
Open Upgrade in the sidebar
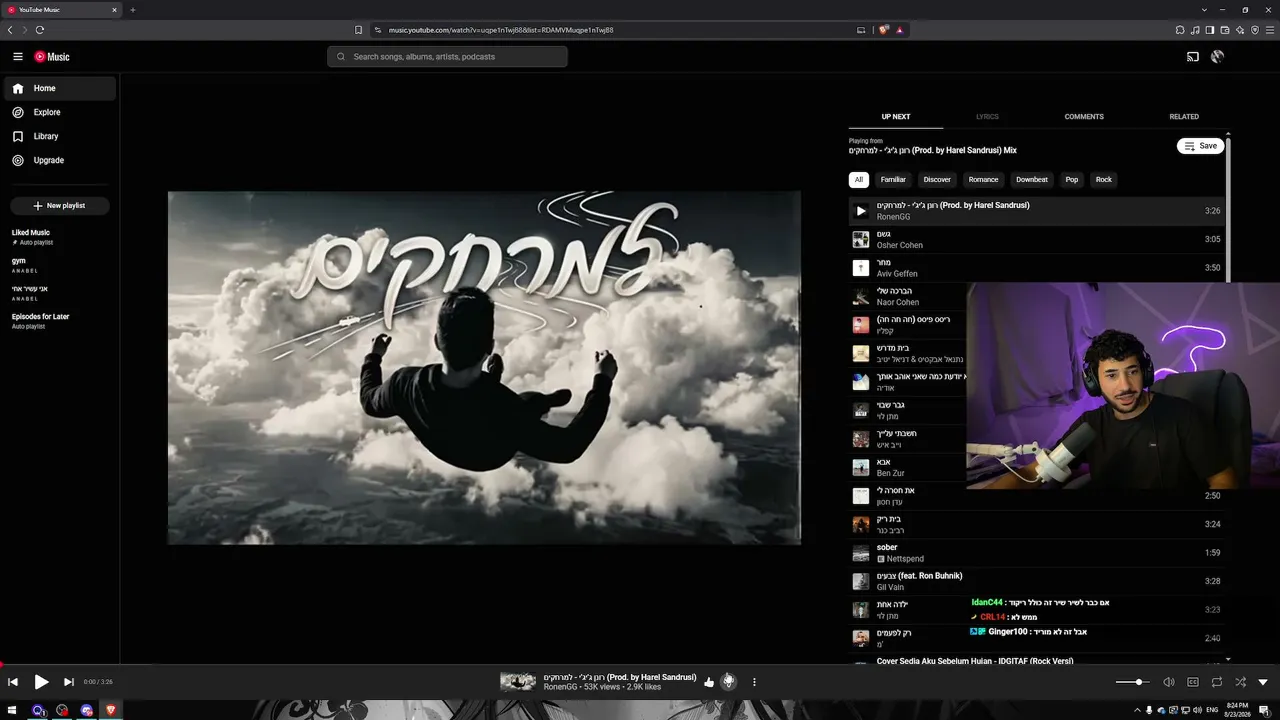click(x=60, y=160)
